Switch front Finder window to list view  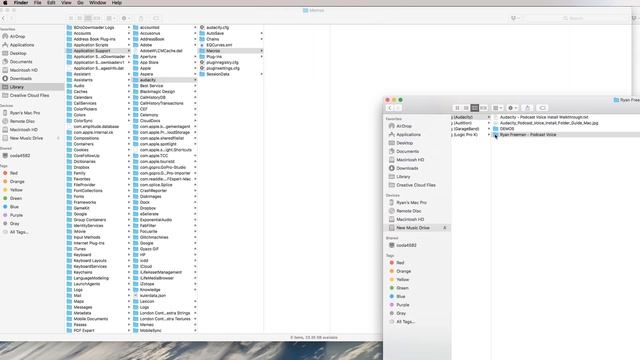[x=466, y=108]
